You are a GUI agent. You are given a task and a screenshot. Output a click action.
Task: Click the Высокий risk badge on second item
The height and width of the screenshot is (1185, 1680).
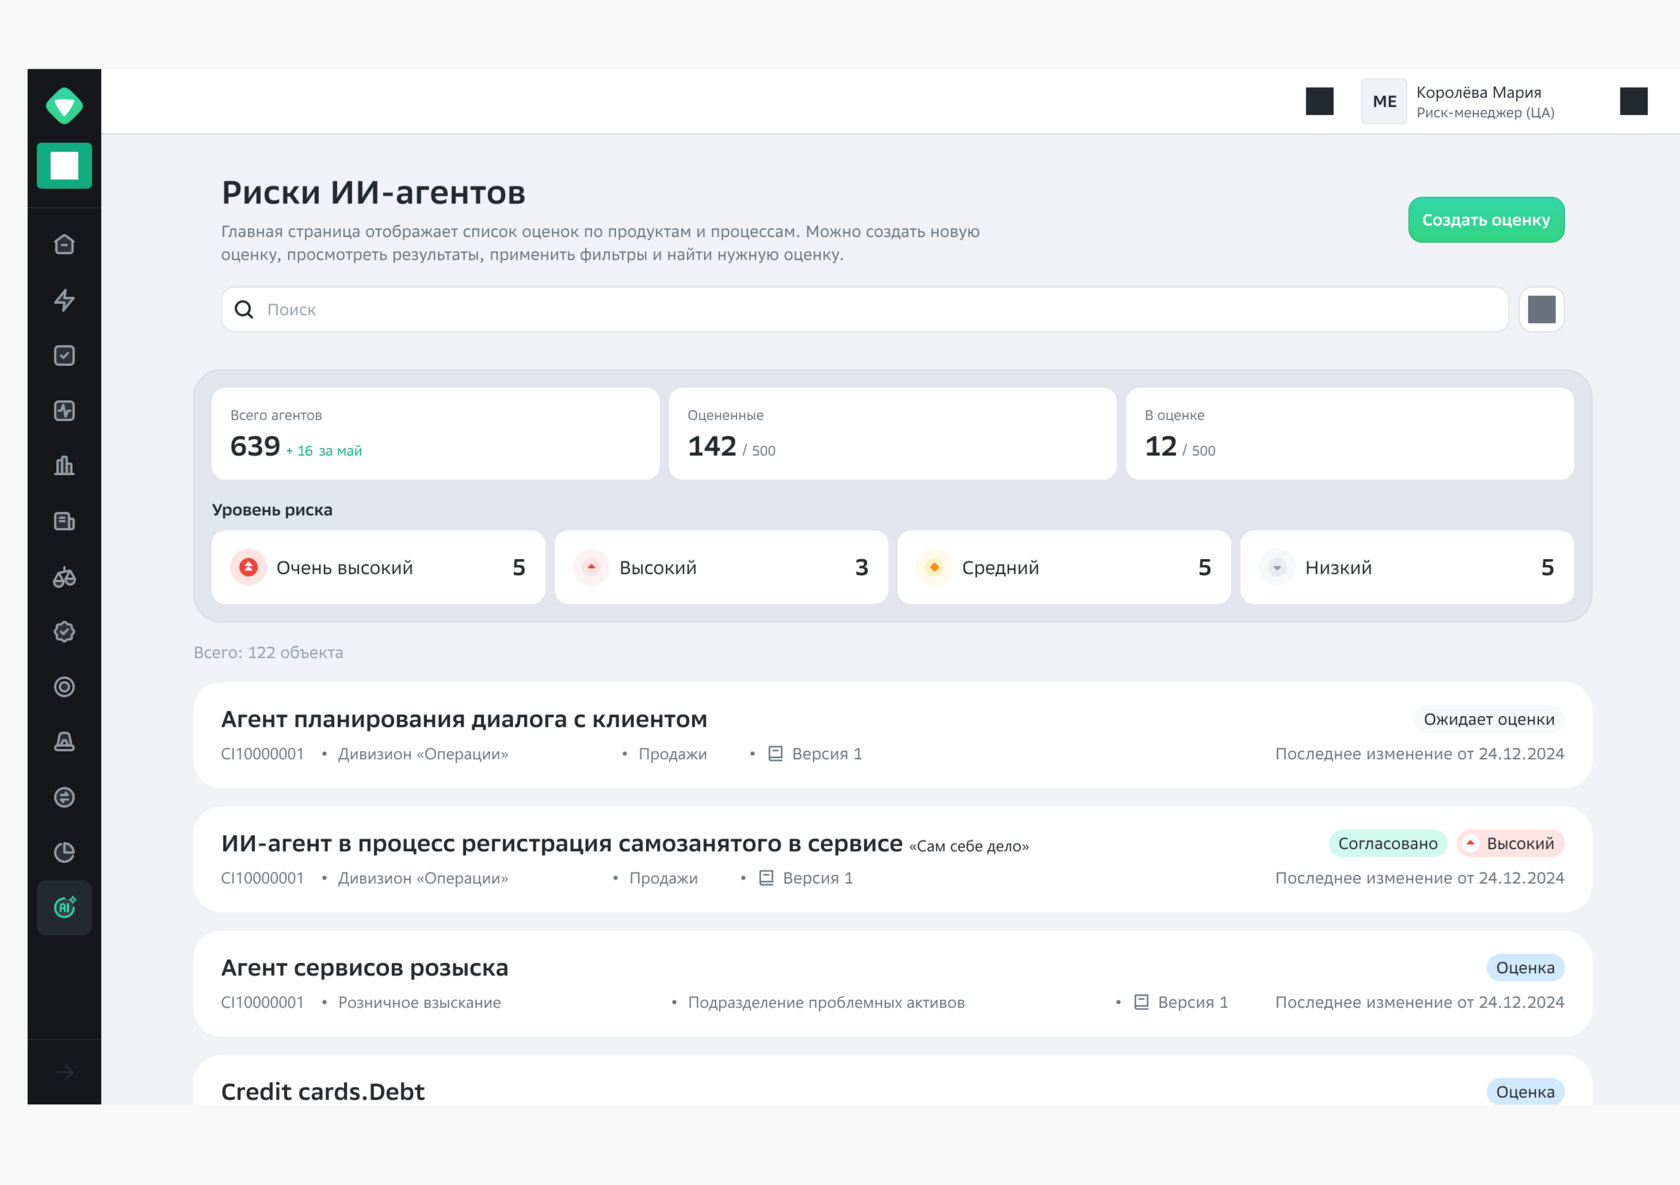[x=1510, y=843]
